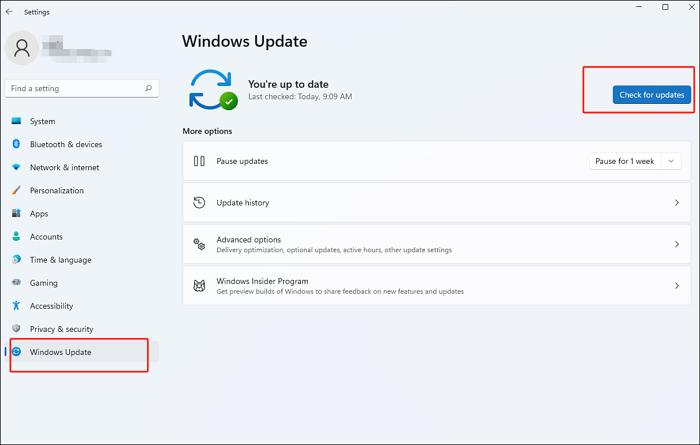Open the Windows Insider Program row
The width and height of the screenshot is (700, 445).
[437, 286]
